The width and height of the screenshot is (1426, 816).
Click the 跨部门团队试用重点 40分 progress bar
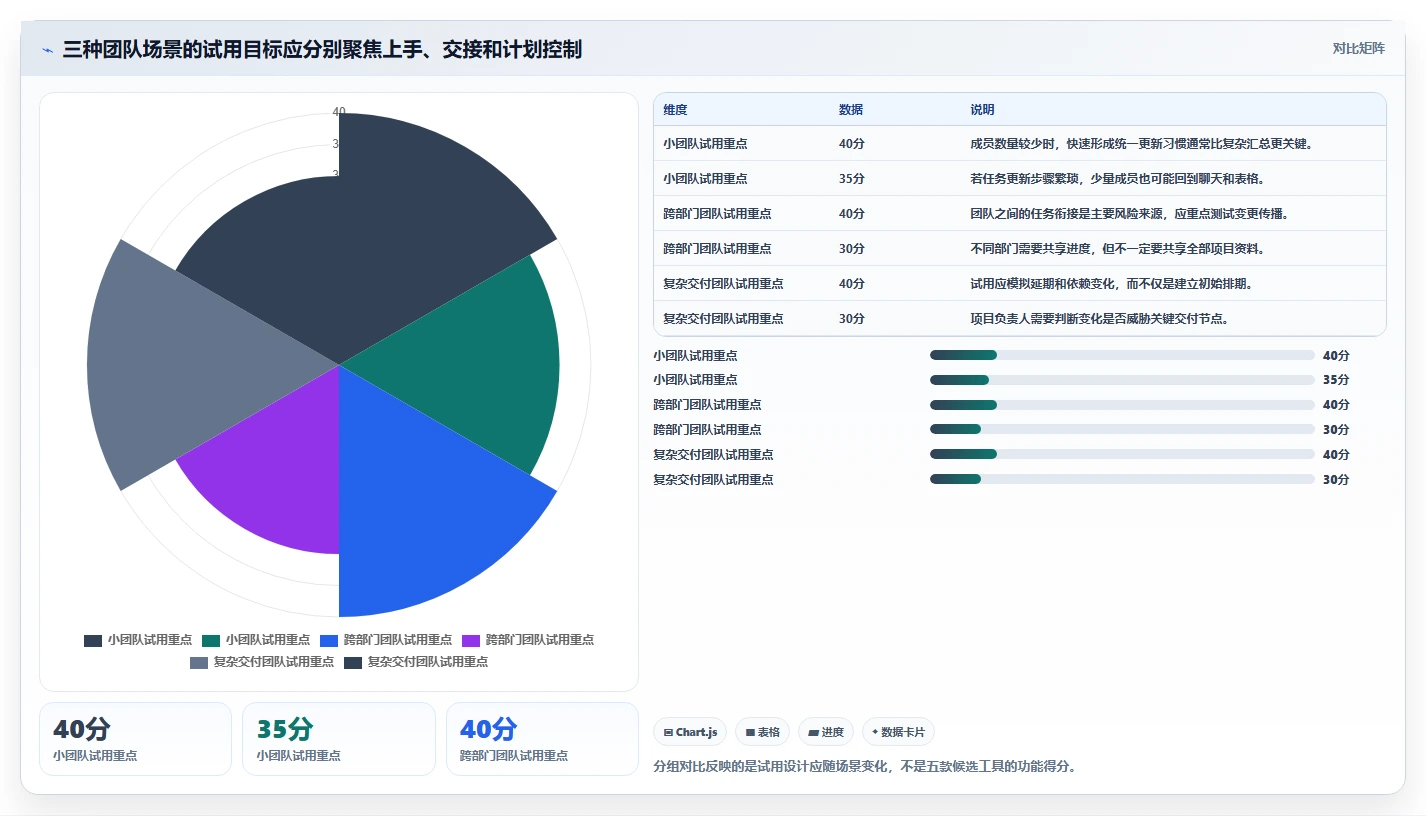1122,405
